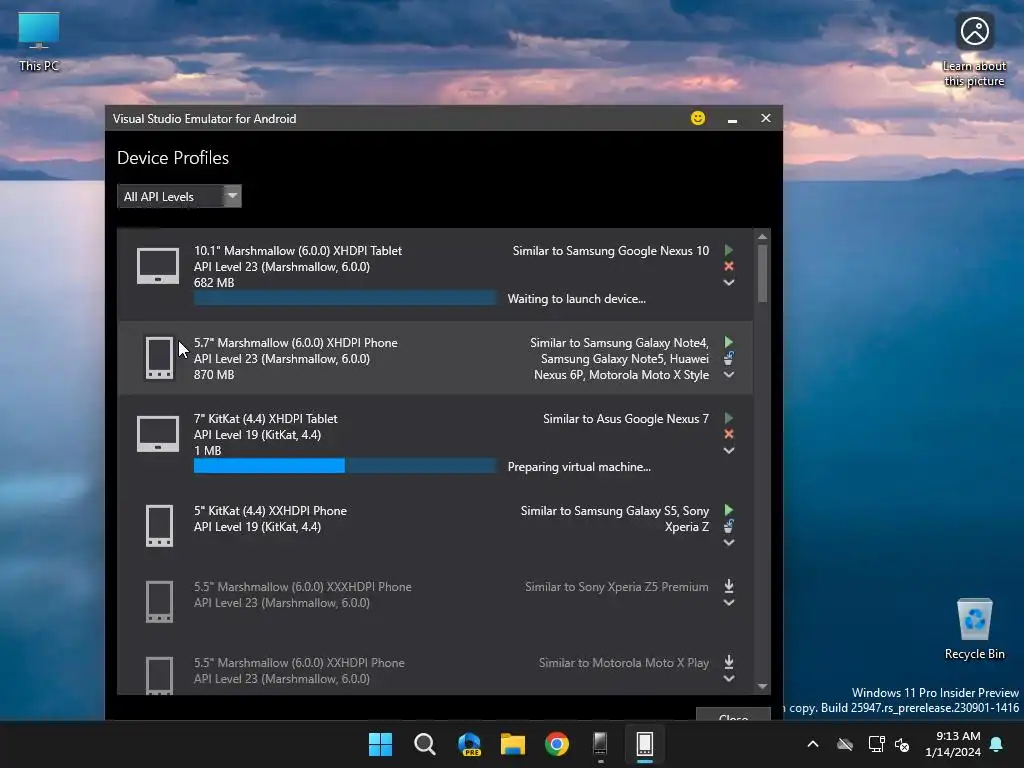Expand details for 5" KitKat Phone
This screenshot has width=1024, height=768.
(729, 543)
